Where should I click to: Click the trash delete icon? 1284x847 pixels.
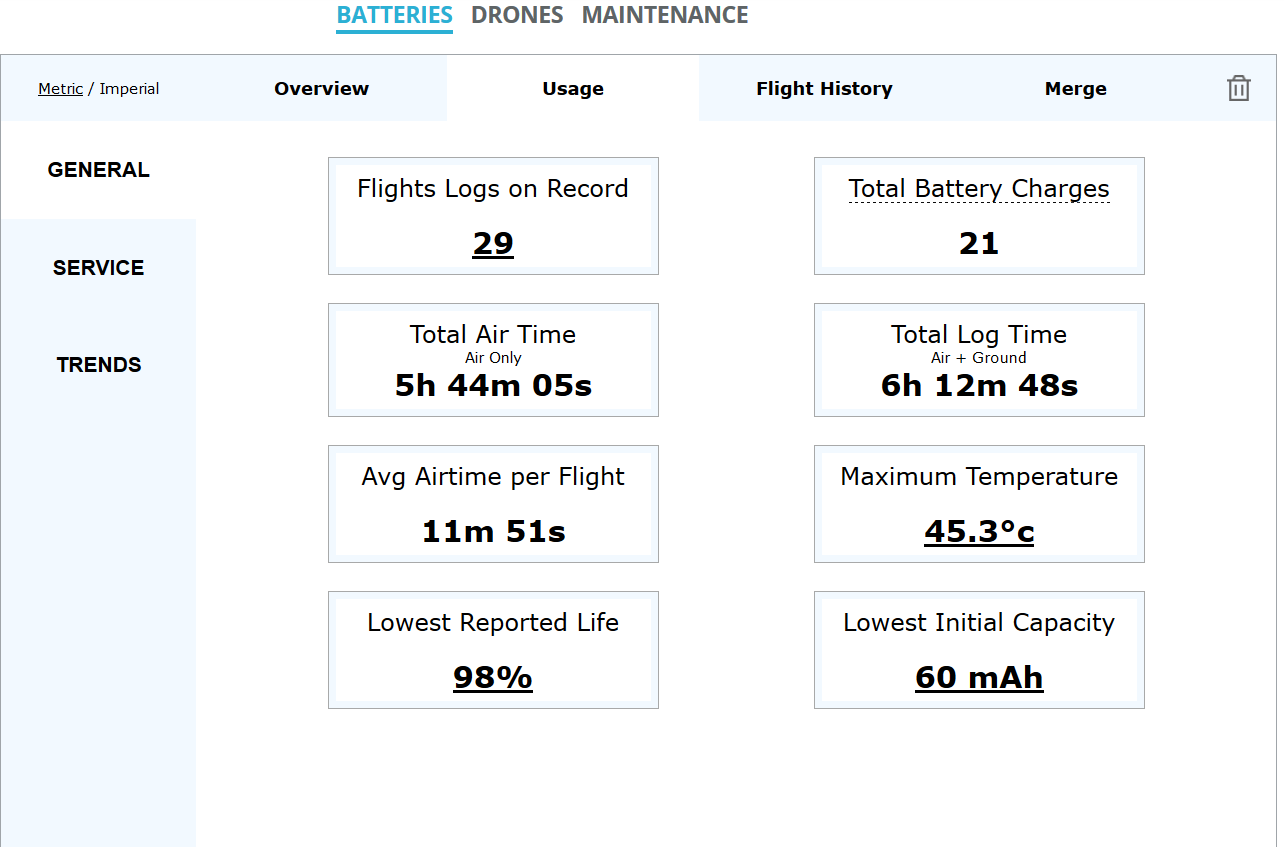click(x=1238, y=88)
